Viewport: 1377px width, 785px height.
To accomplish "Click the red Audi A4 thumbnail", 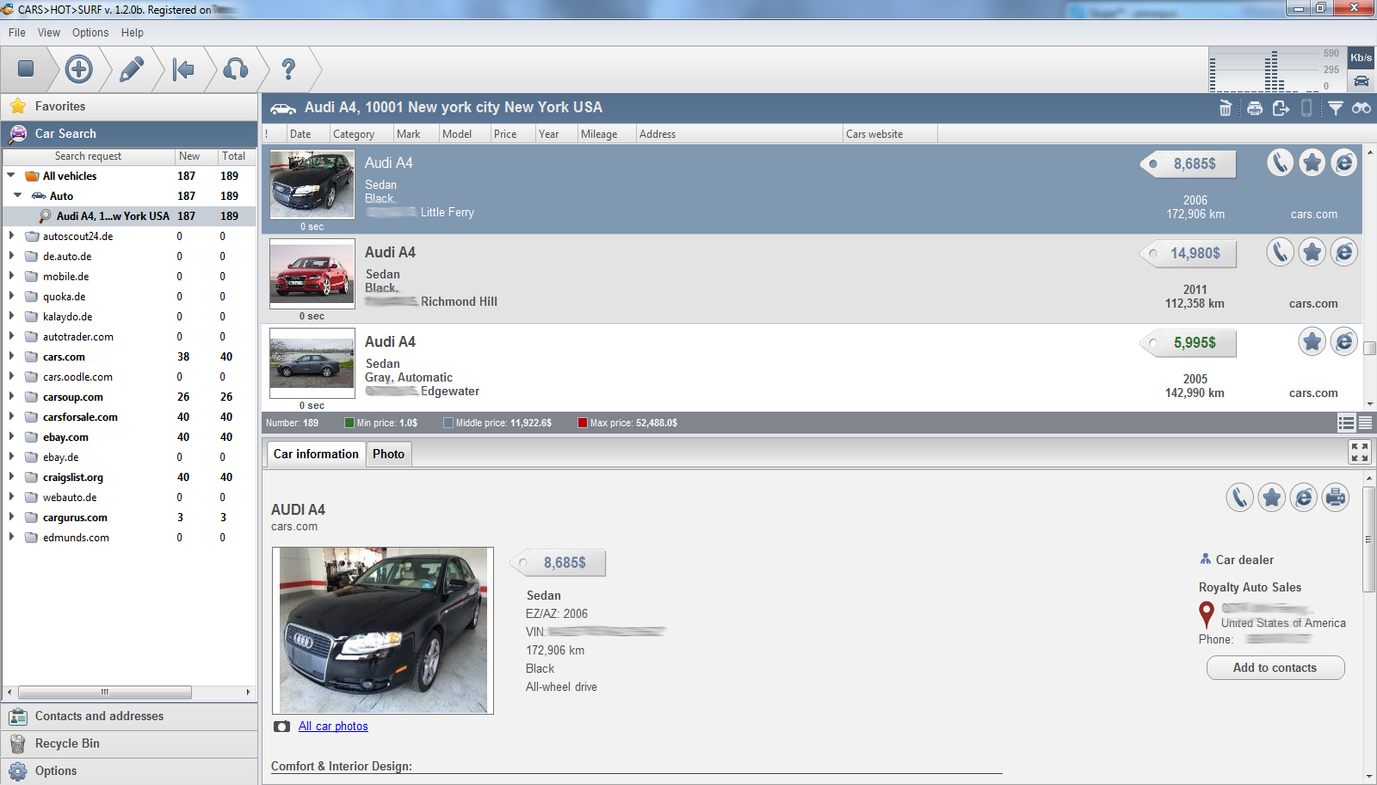I will tap(312, 274).
